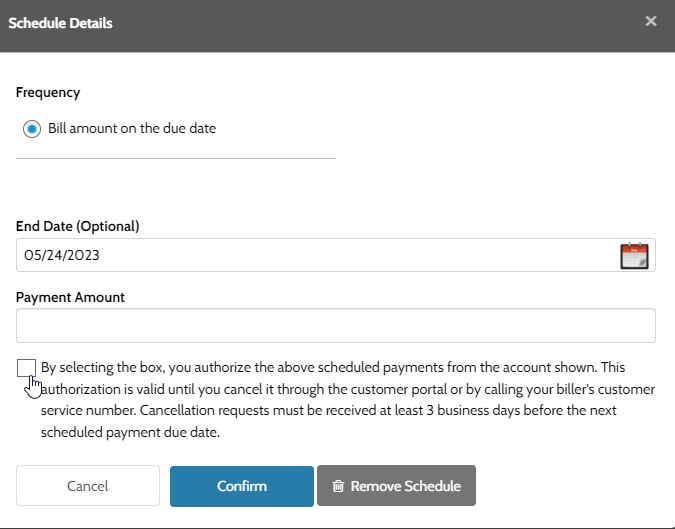Click the Frequency heading
Viewport: 675px width, 529px height.
point(48,92)
